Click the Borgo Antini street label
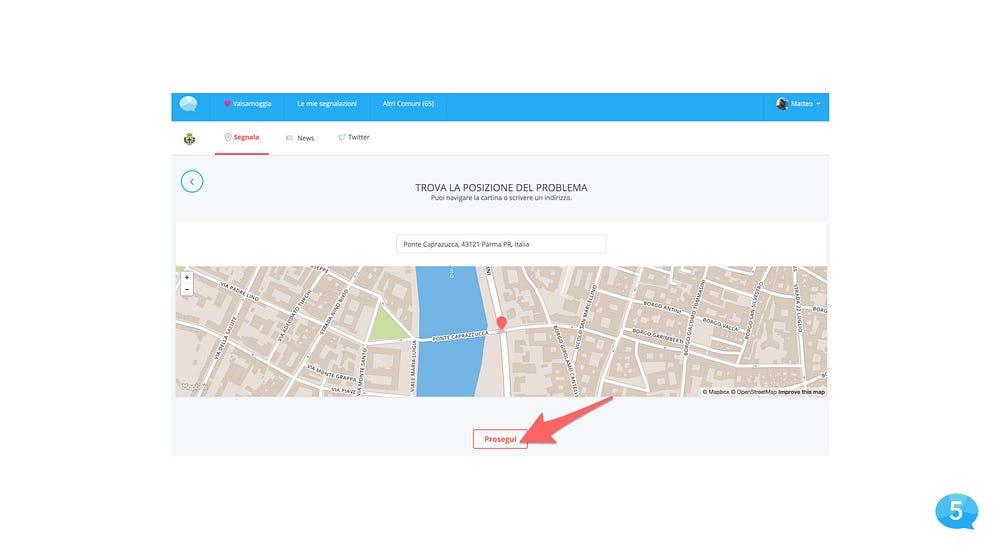 point(662,307)
